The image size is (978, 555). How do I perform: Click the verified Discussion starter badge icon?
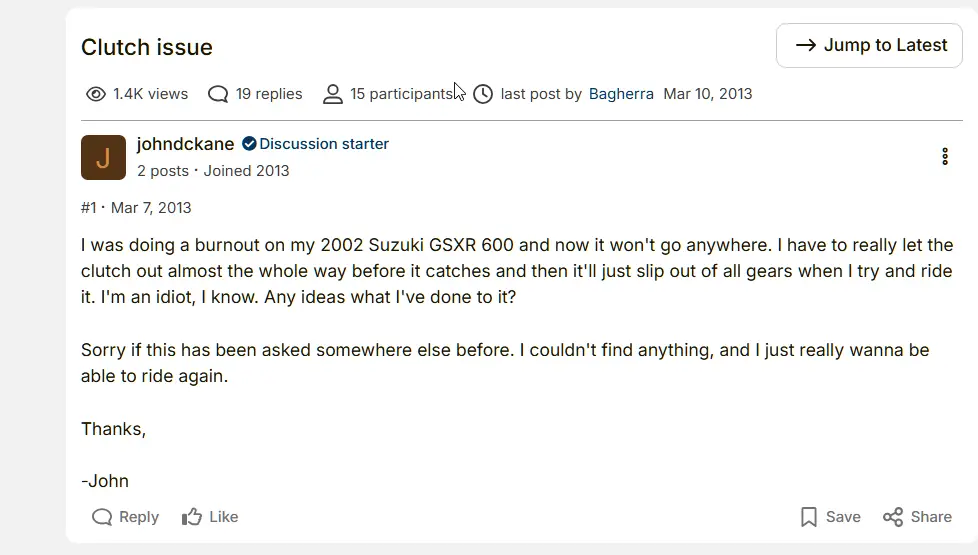249,144
